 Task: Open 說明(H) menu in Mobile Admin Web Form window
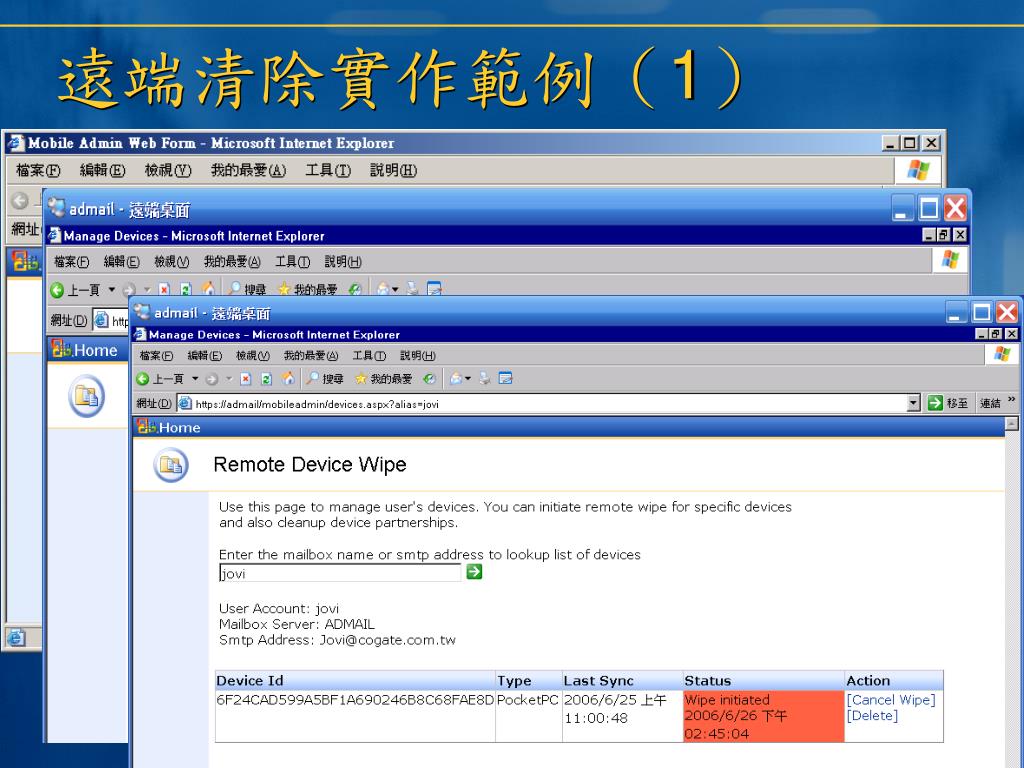(x=393, y=170)
